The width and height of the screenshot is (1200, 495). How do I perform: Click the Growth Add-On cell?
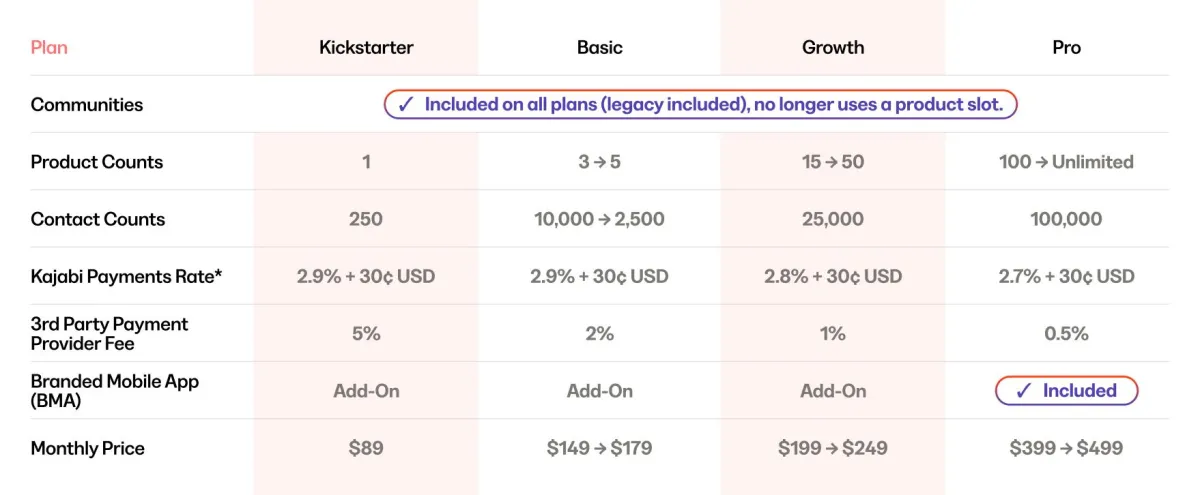pos(833,391)
